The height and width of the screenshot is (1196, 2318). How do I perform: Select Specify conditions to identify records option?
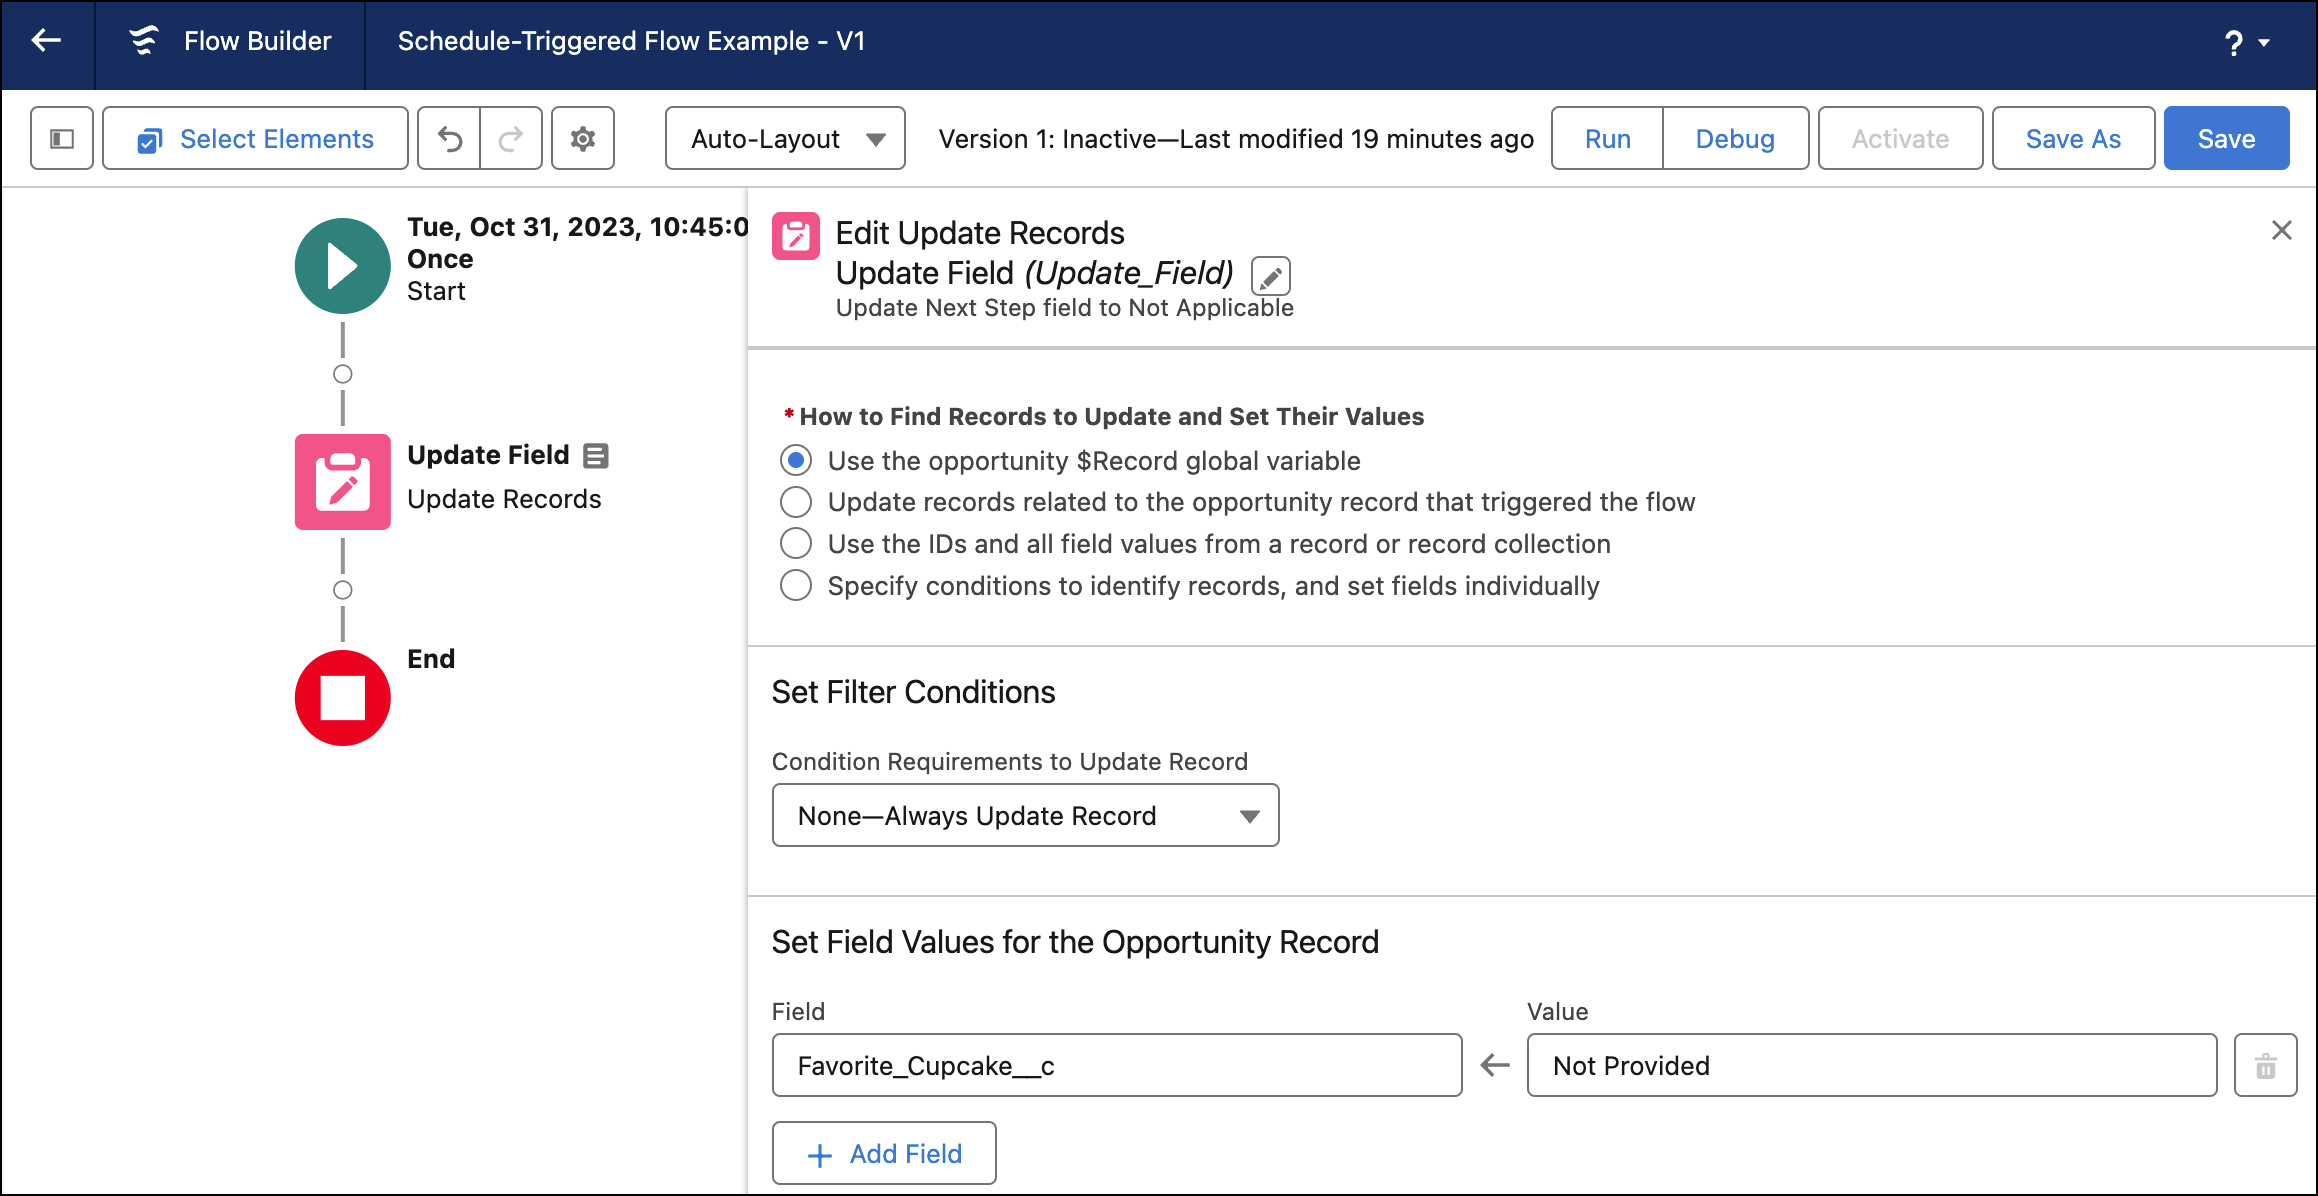tap(796, 586)
